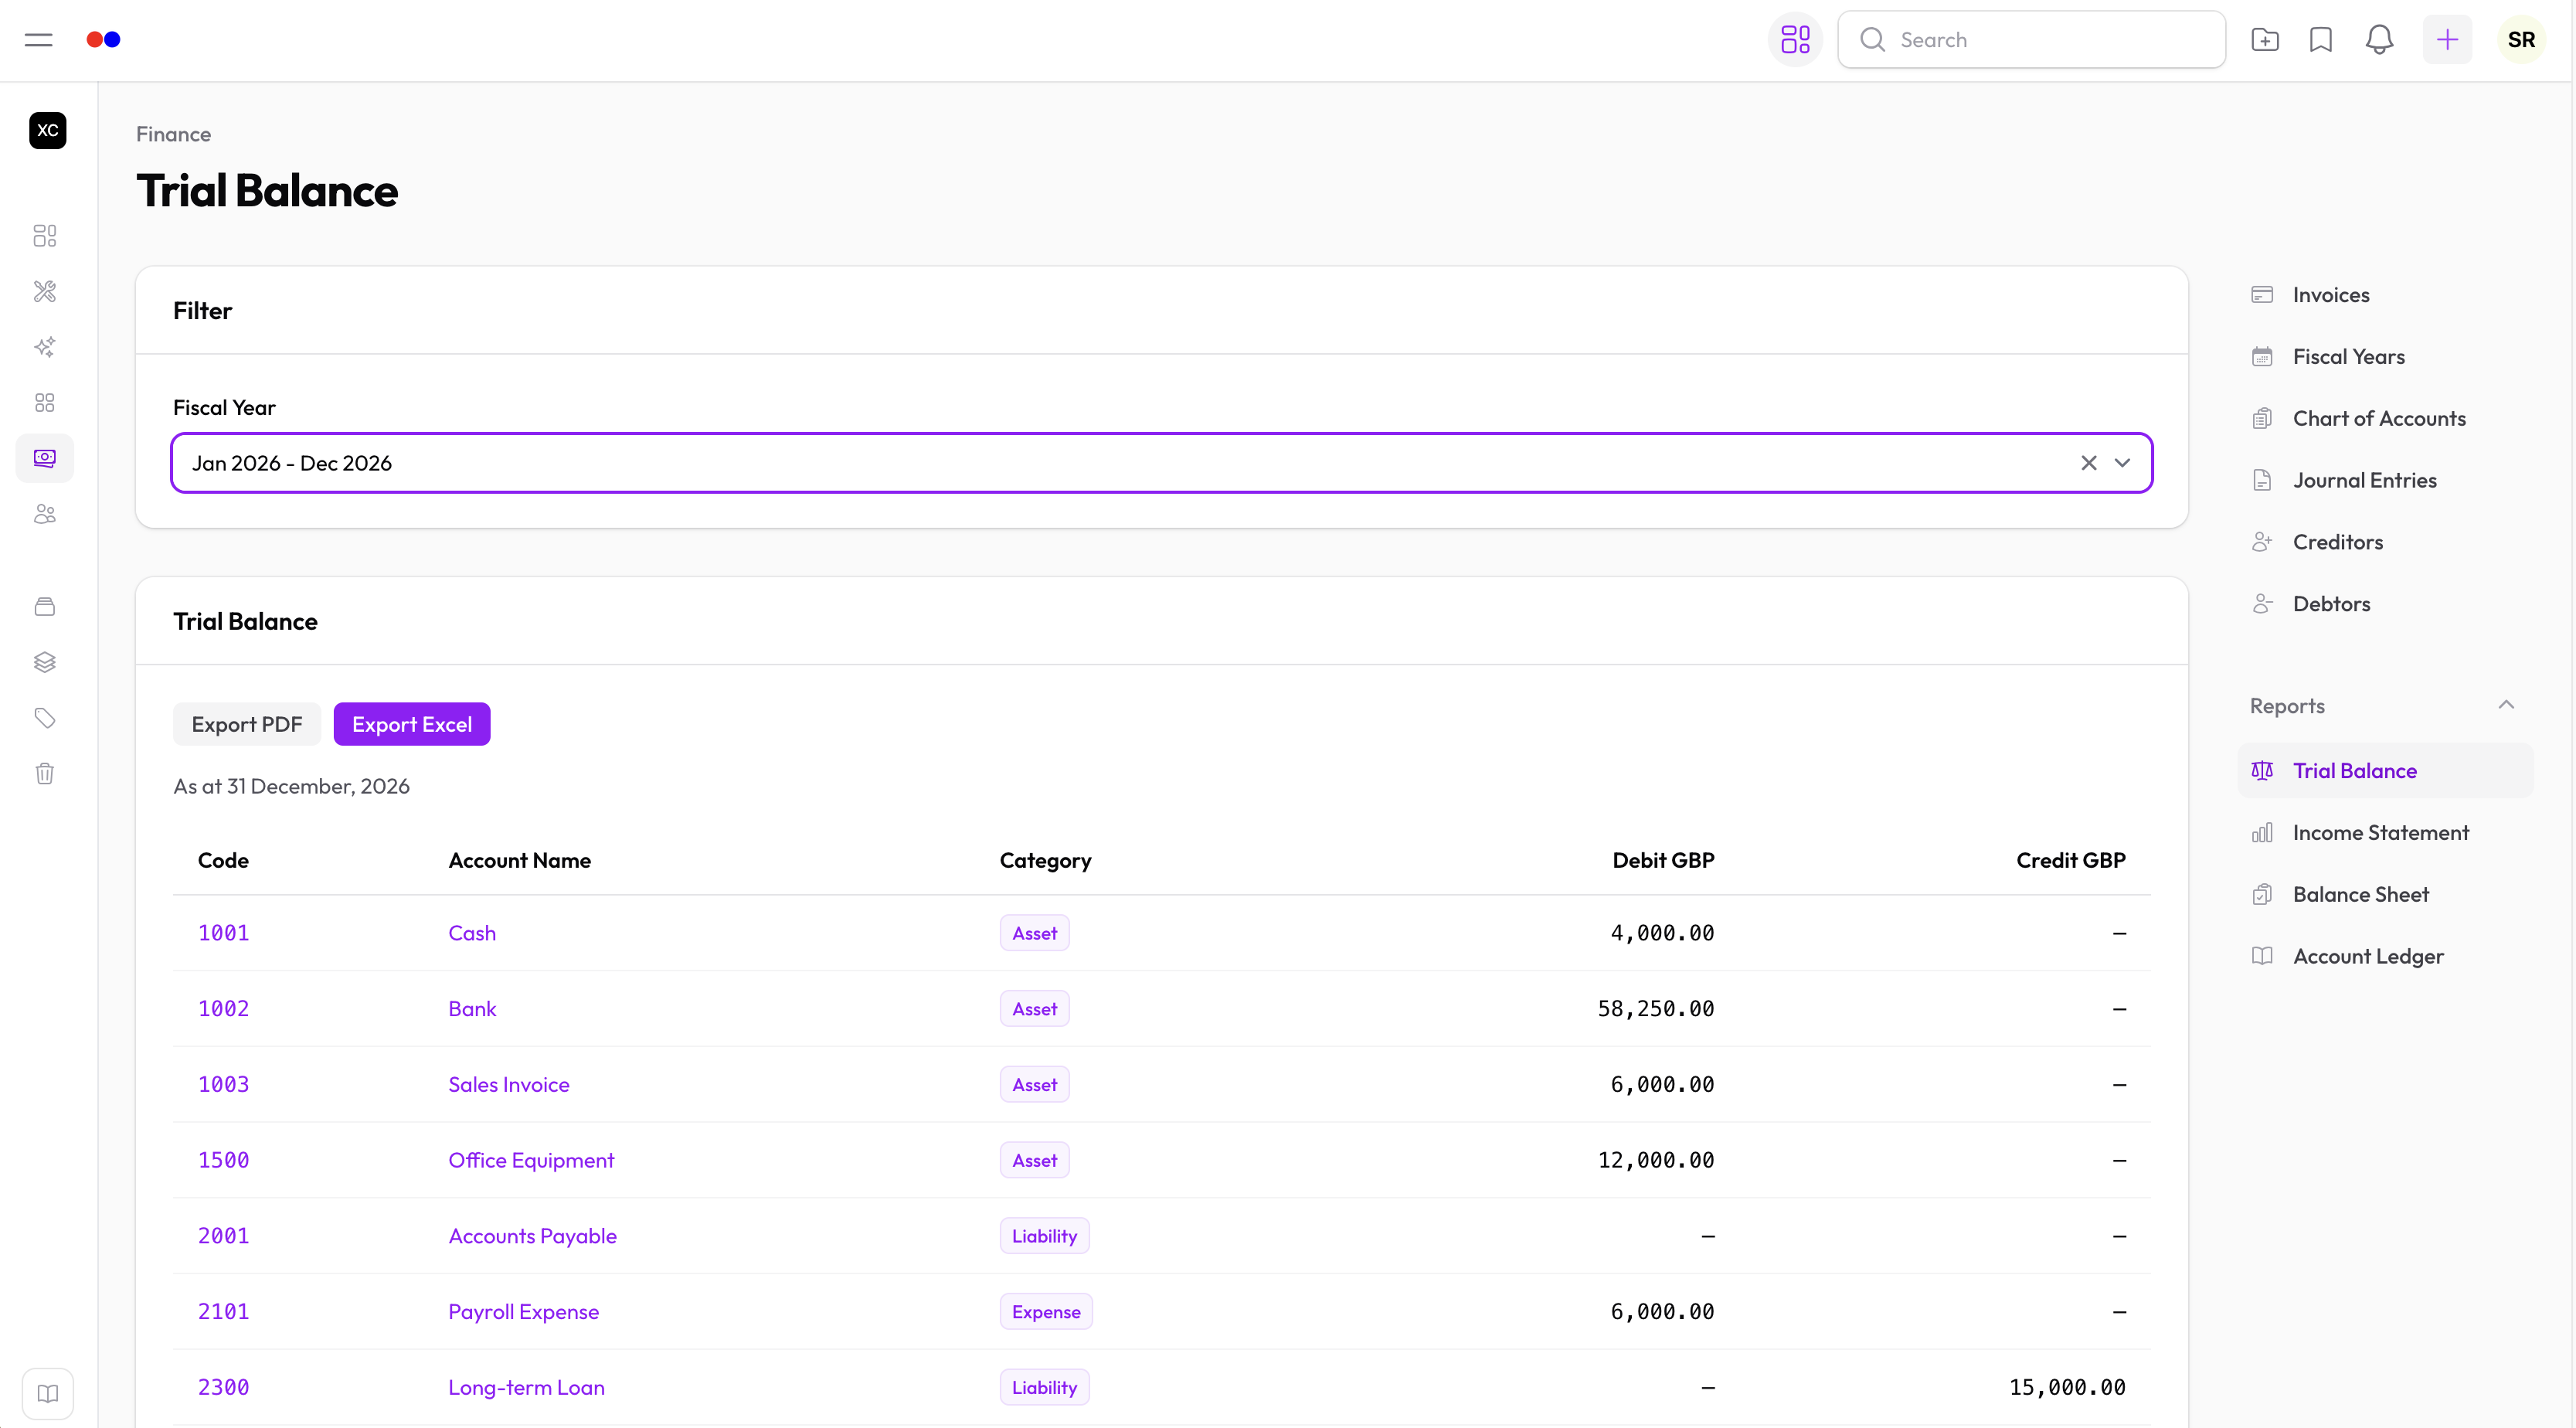The height and width of the screenshot is (1428, 2576).
Task: Open the storage box icon in the left sidebar
Action: pyautogui.click(x=45, y=607)
